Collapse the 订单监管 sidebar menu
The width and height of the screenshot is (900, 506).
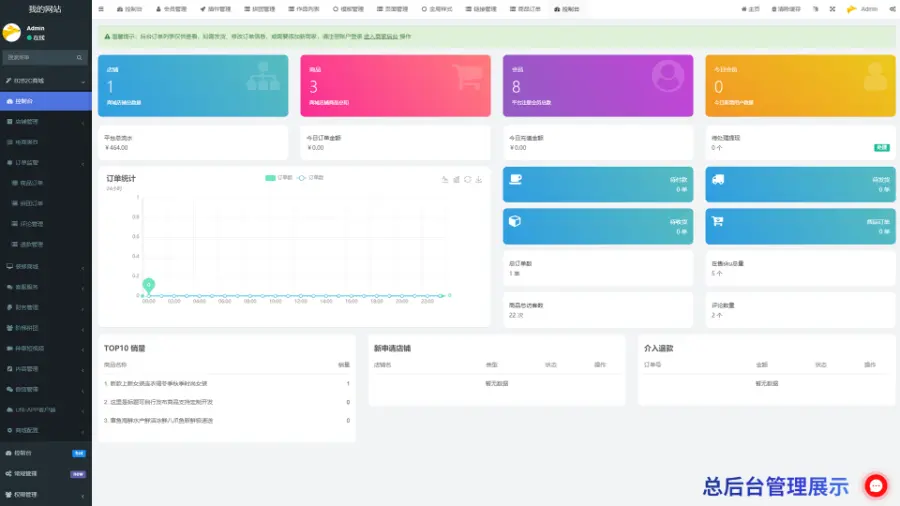coord(45,162)
